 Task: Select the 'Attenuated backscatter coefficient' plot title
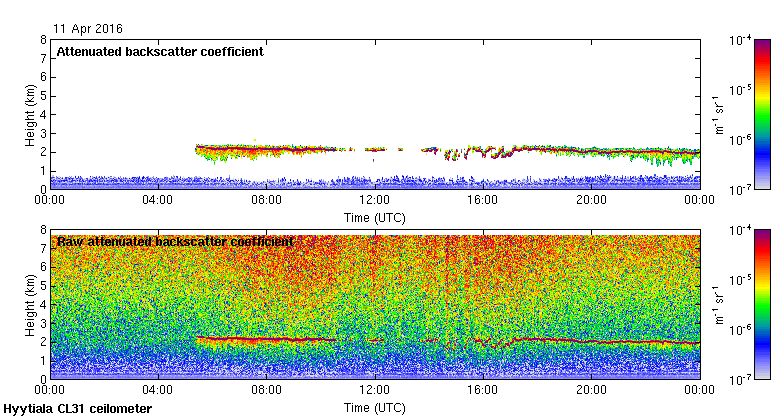(x=160, y=52)
